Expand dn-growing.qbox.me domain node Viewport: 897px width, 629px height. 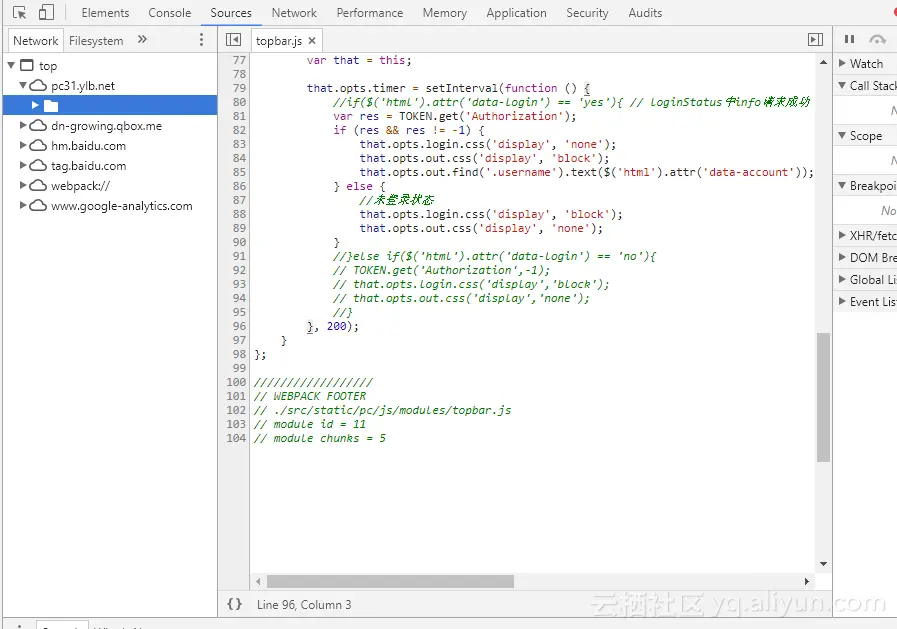(x=23, y=125)
